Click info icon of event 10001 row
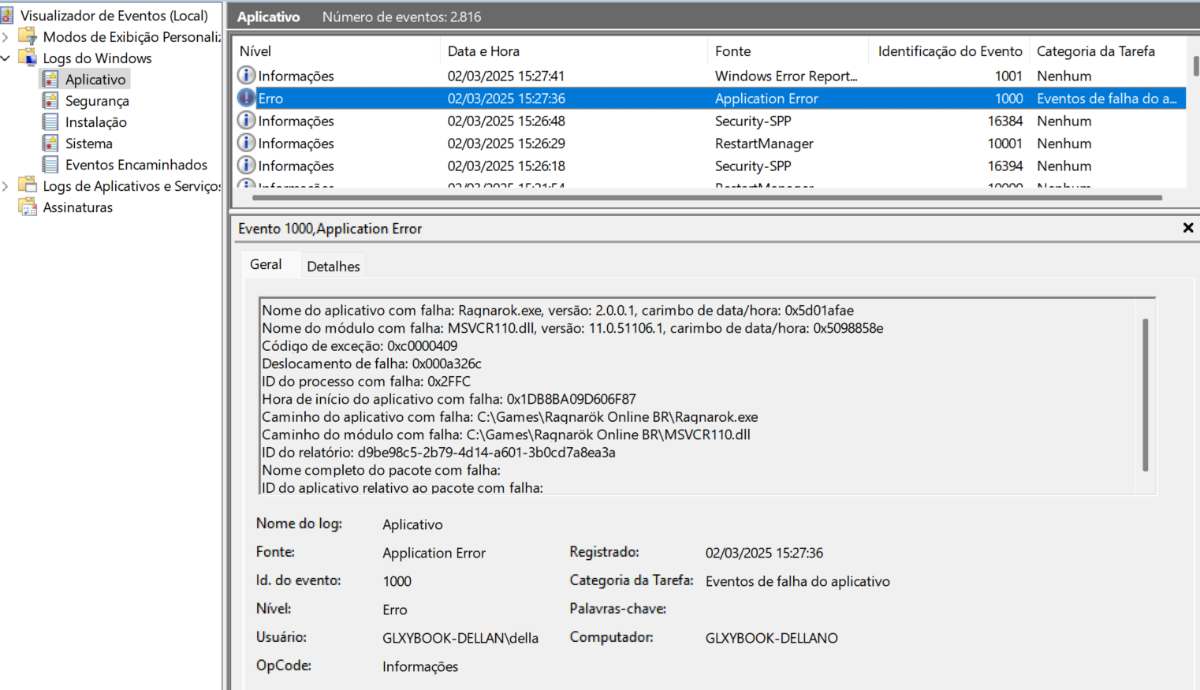Image resolution: width=1200 pixels, height=690 pixels. click(246, 143)
